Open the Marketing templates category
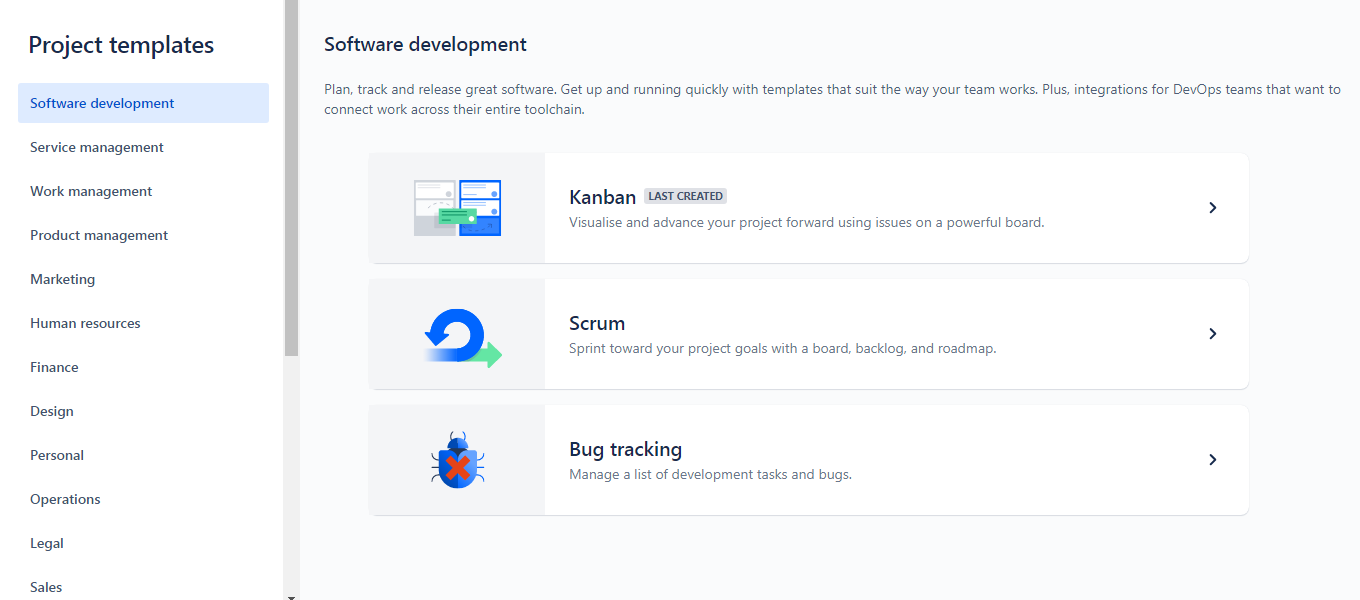Viewport: 1360px width, 600px height. 143,279
